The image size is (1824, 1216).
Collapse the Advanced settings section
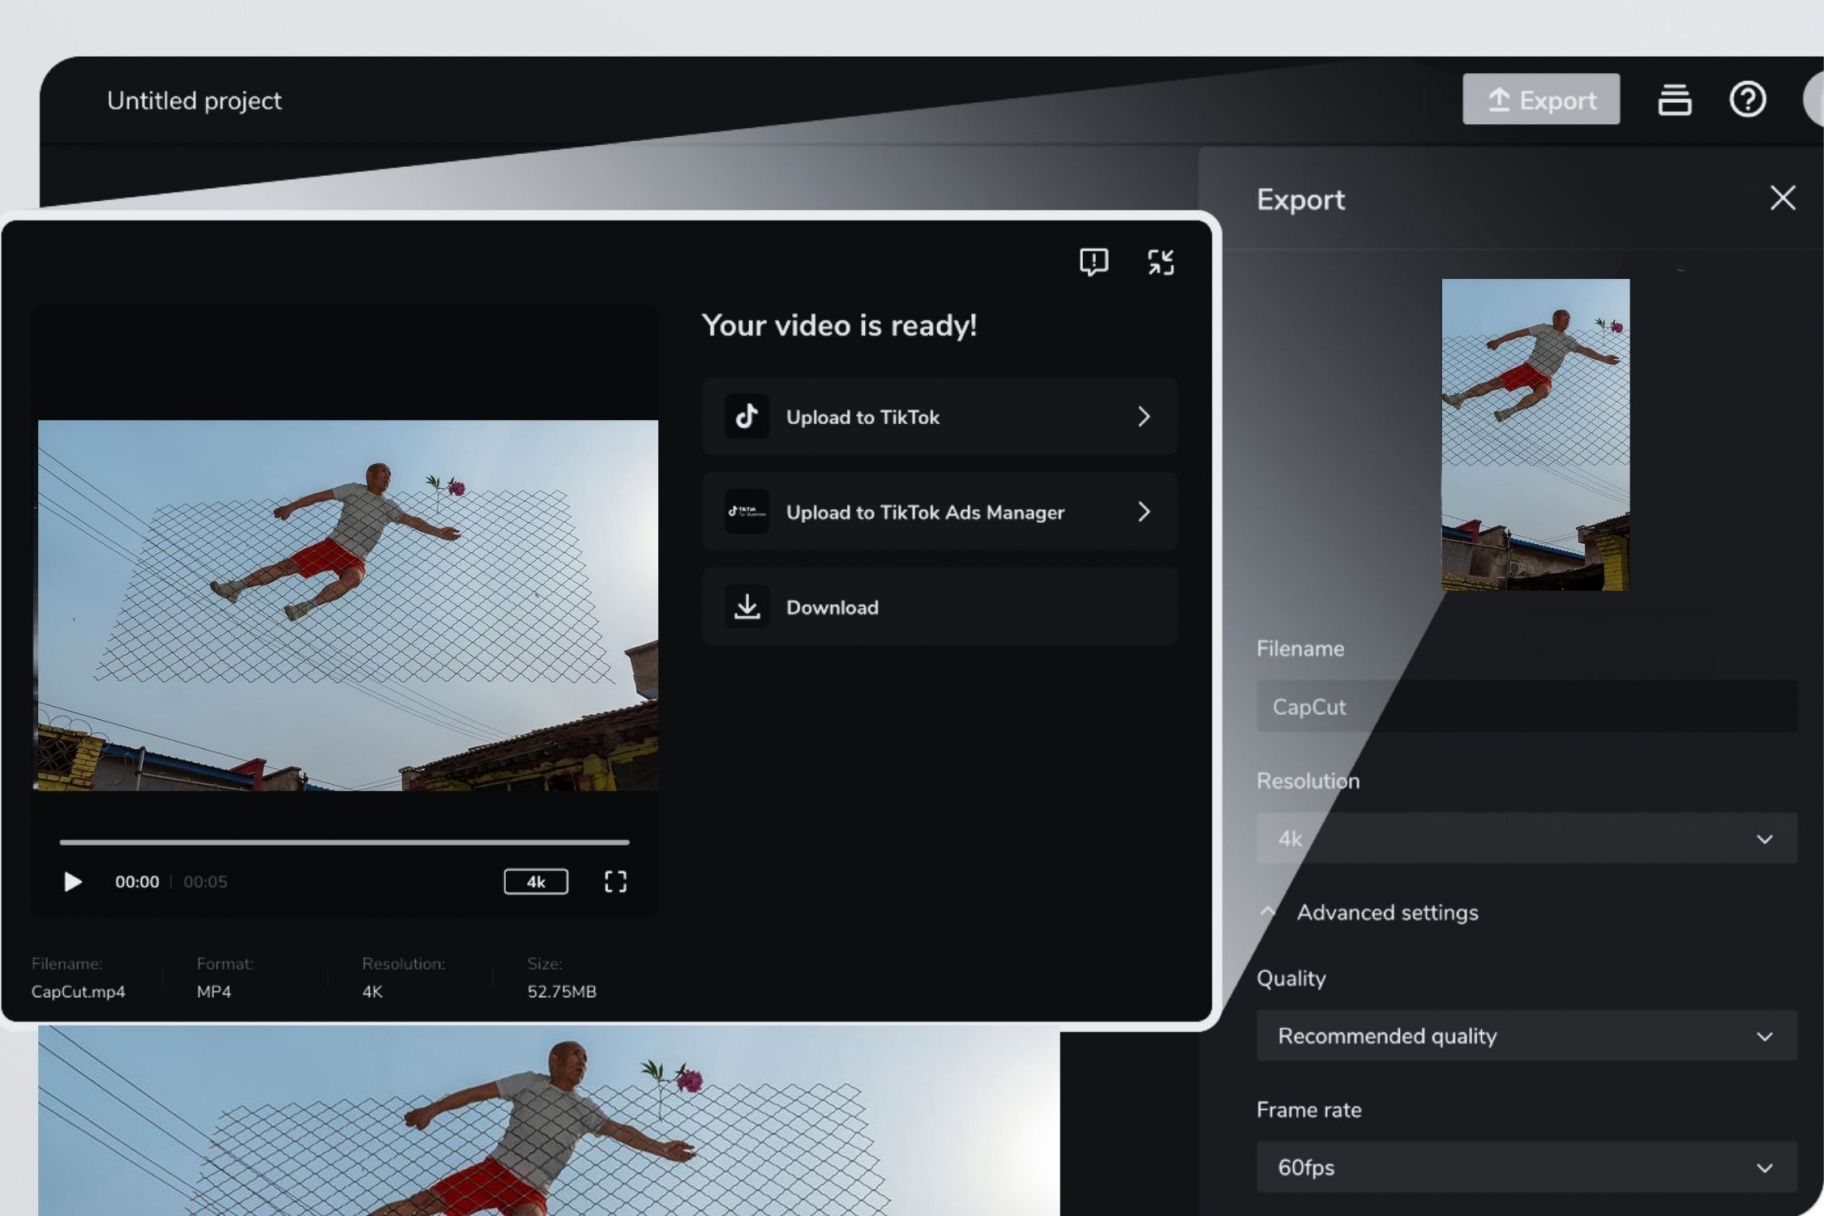[1268, 912]
